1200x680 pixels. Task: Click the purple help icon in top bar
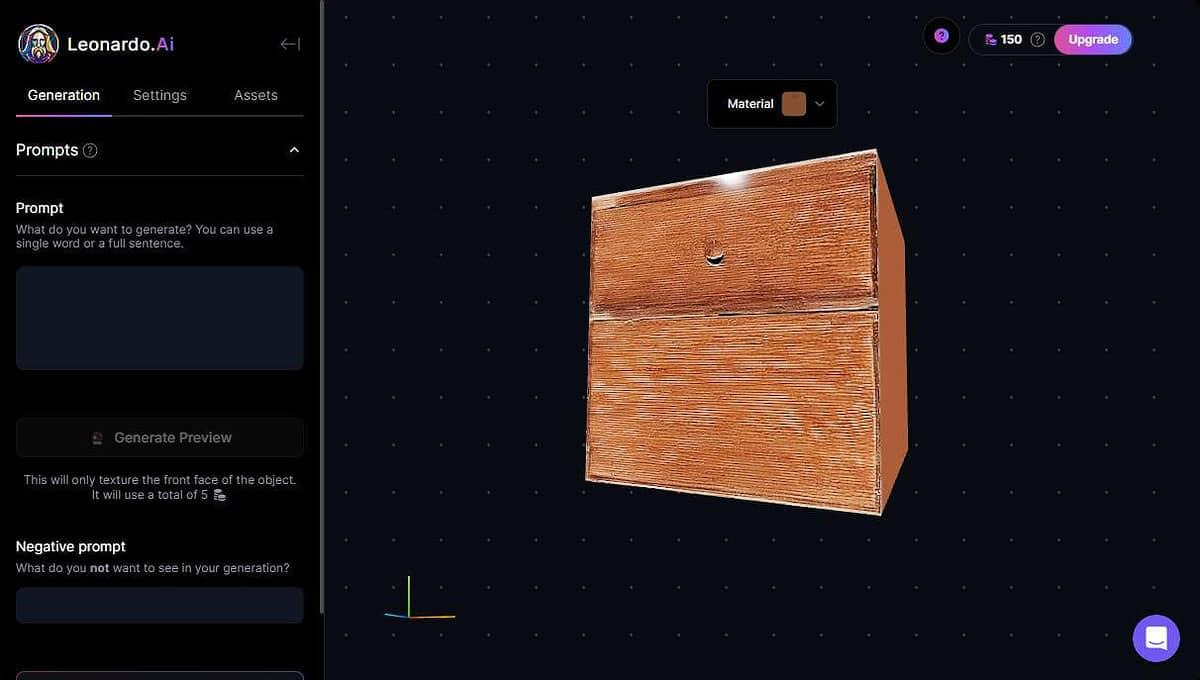click(940, 35)
